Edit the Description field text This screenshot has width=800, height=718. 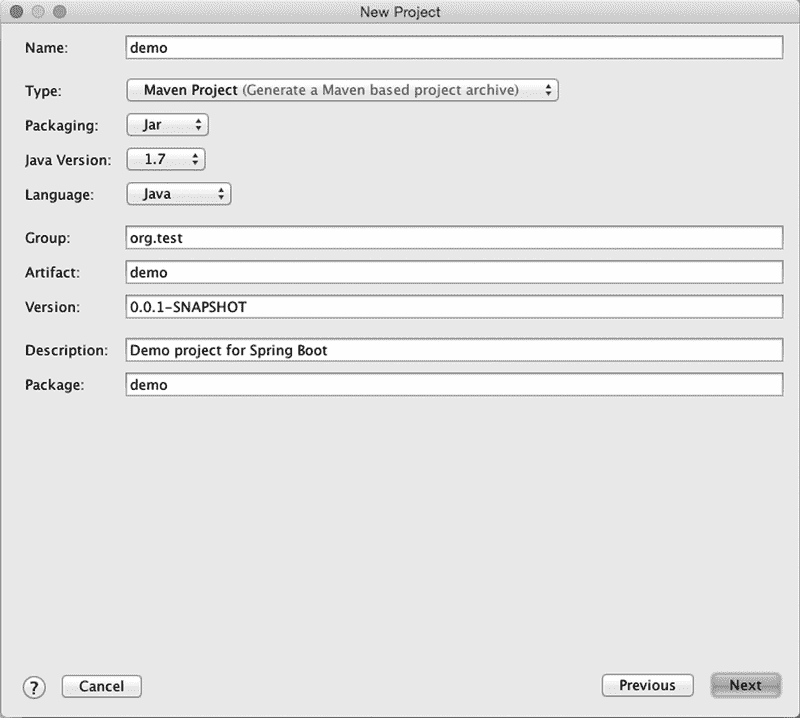(454, 350)
